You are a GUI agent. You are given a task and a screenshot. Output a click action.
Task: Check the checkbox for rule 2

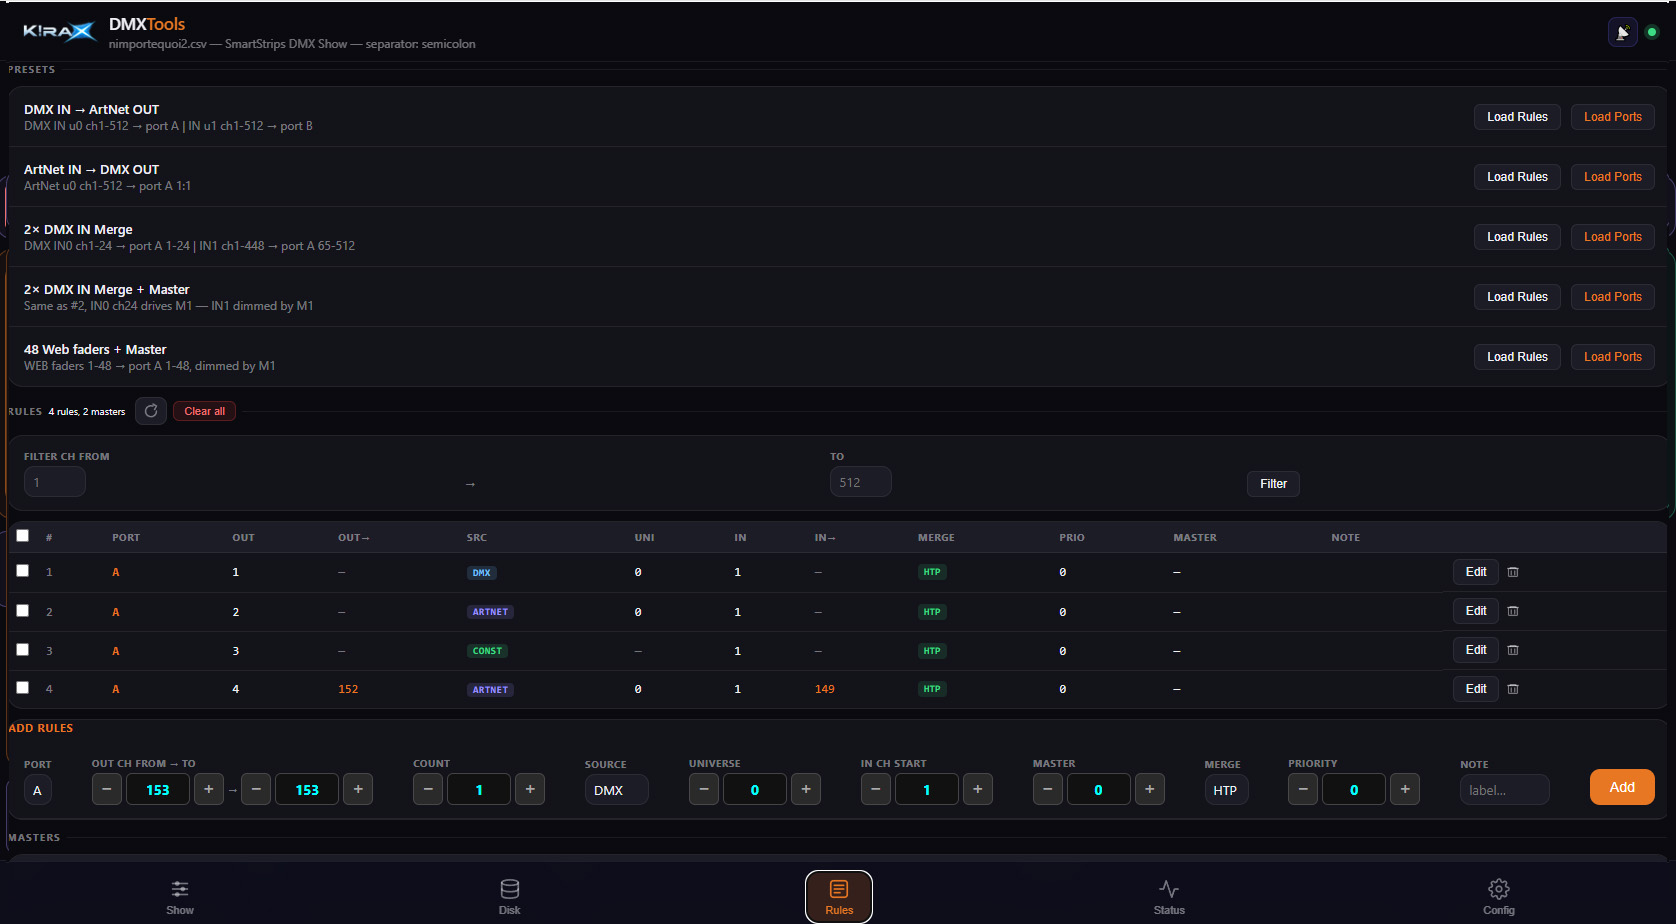pos(23,610)
